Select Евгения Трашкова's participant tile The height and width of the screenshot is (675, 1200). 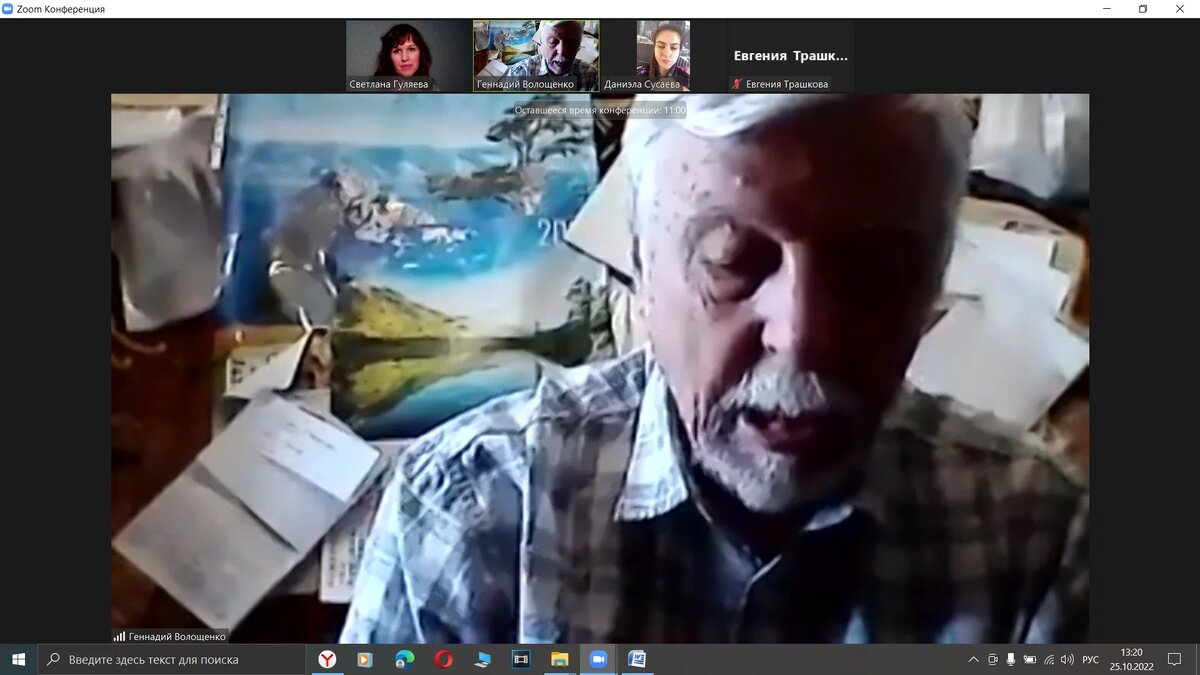pyautogui.click(x=791, y=56)
